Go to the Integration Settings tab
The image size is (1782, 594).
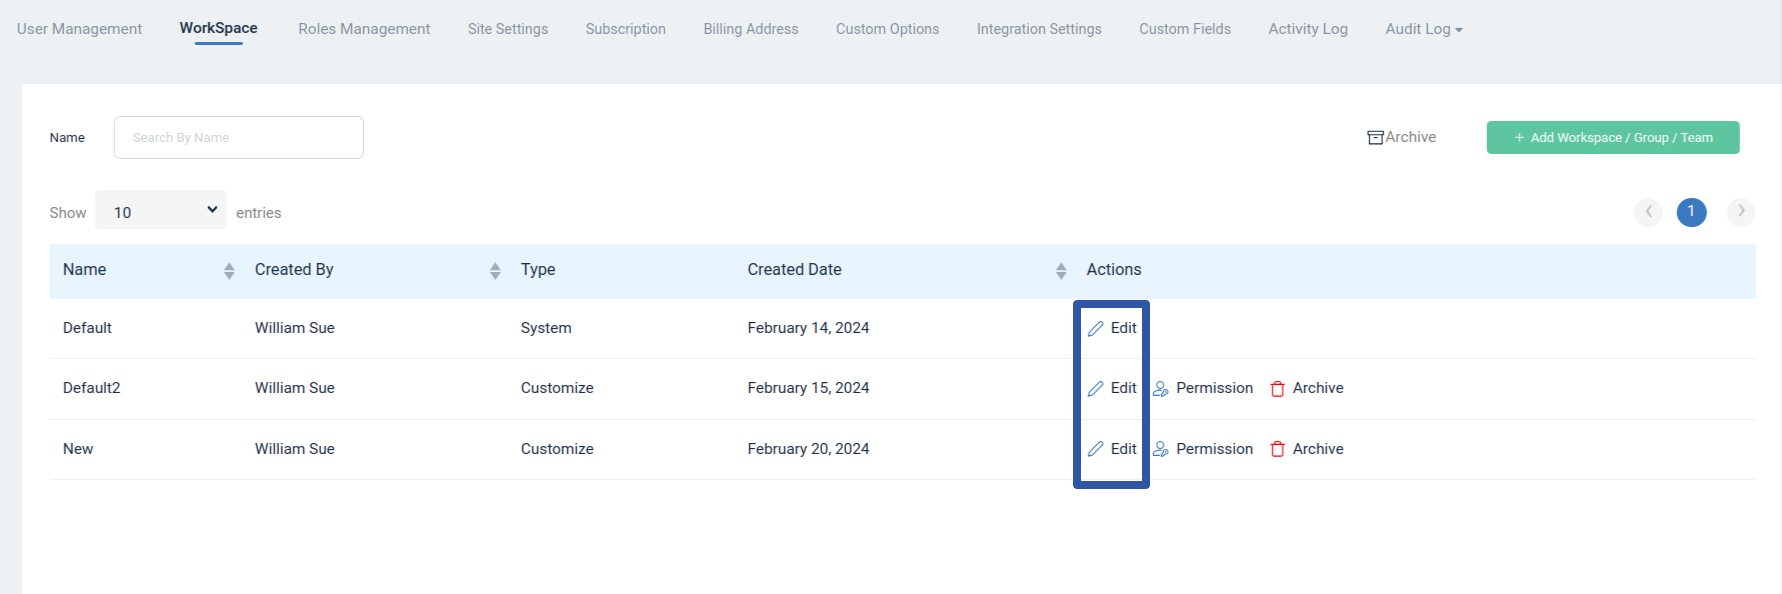[x=1039, y=29]
